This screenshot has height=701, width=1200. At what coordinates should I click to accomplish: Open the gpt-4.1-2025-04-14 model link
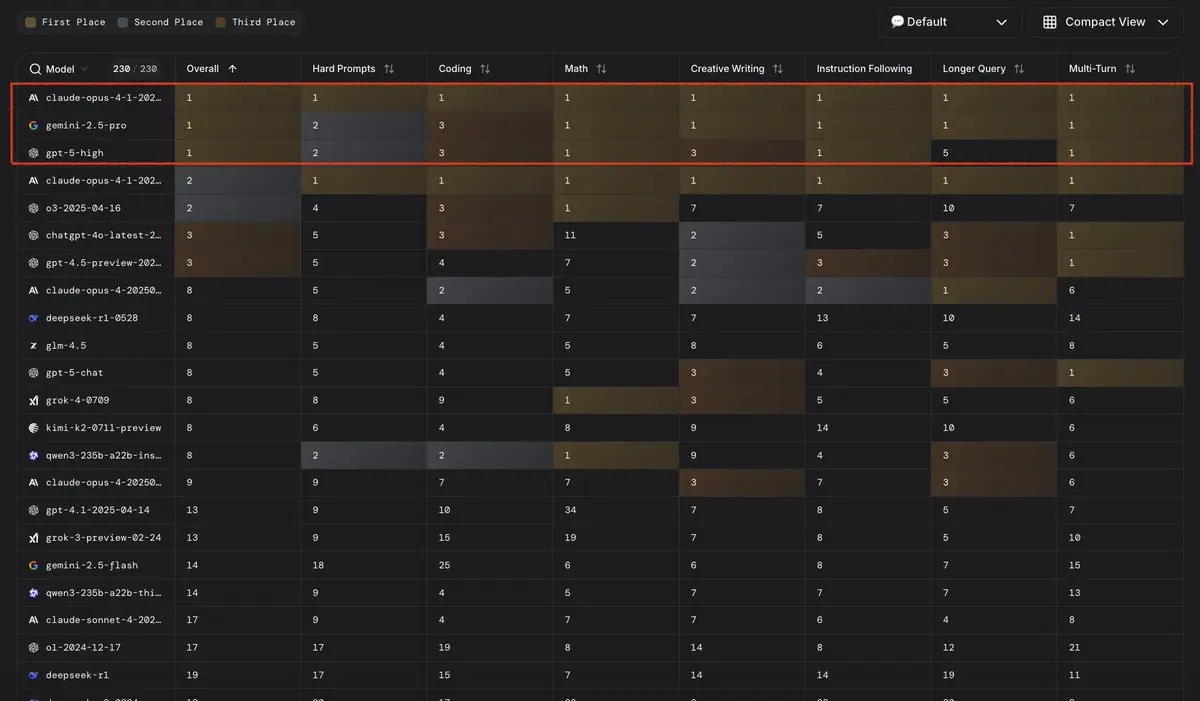[x=98, y=510]
